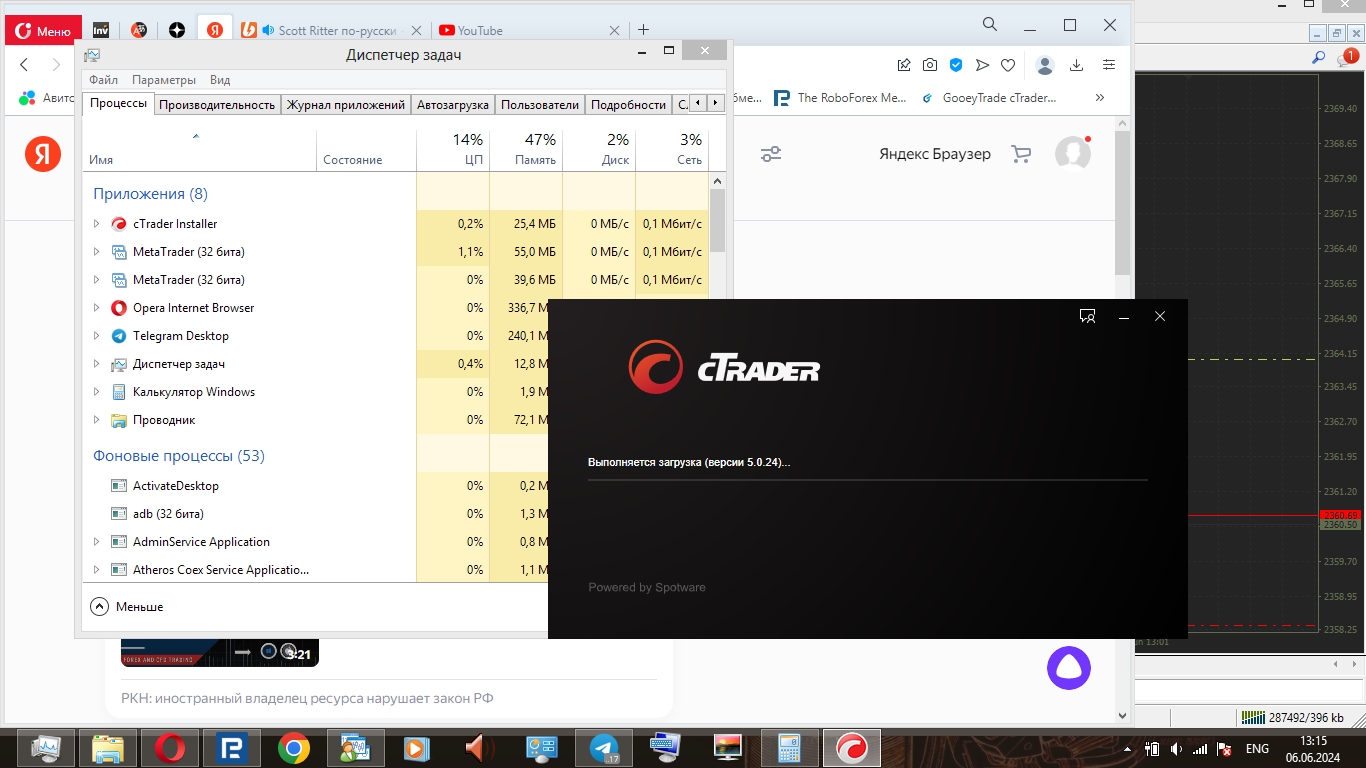Add page to favorites with the heart icon
Image resolution: width=1366 pixels, height=768 pixels.
tap(1007, 64)
